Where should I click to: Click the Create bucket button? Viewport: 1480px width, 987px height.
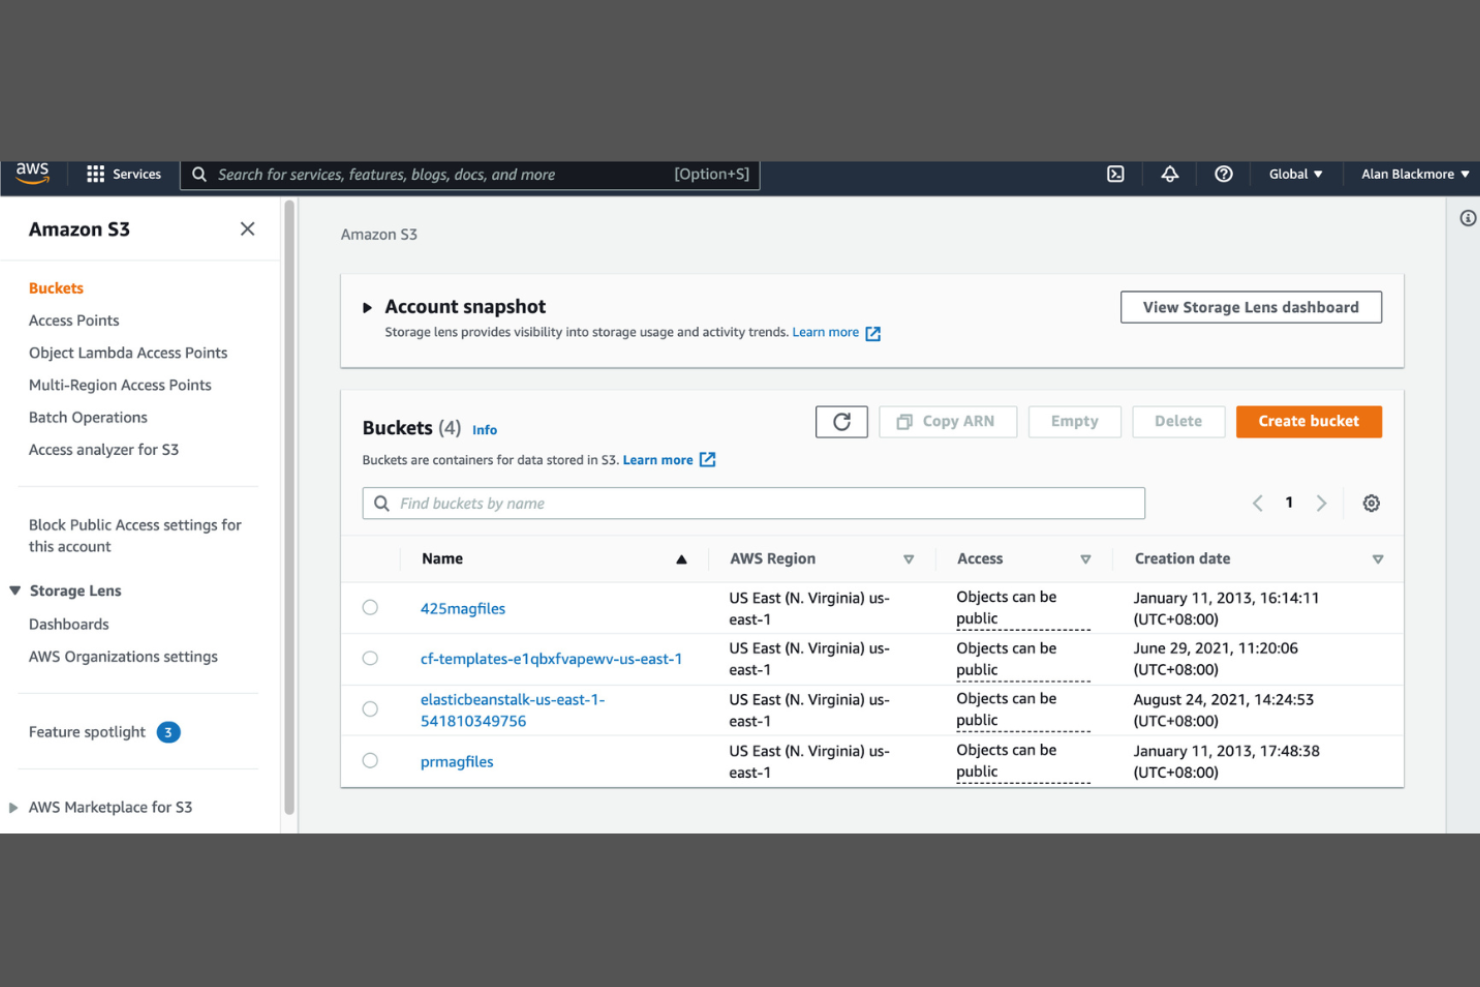tap(1308, 421)
